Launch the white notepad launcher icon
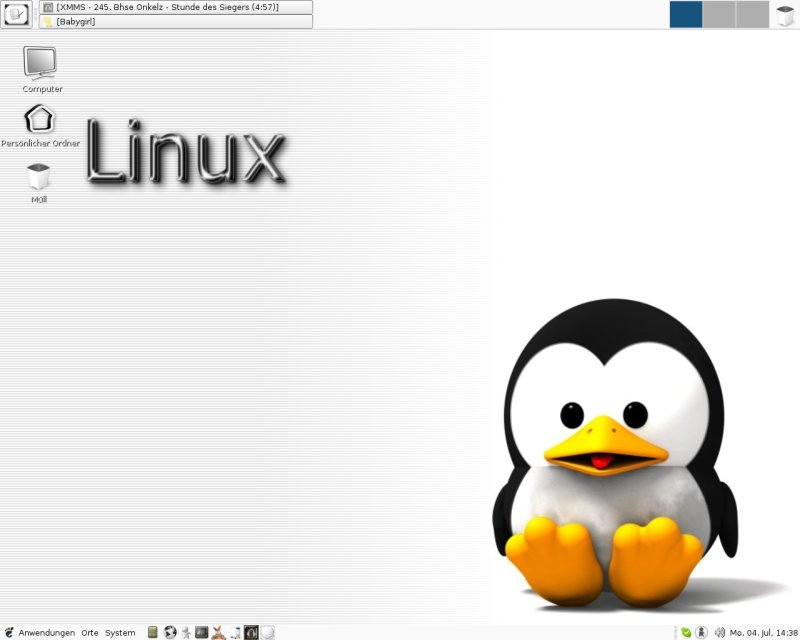Image resolution: width=800 pixels, height=640 pixels. (x=268, y=632)
